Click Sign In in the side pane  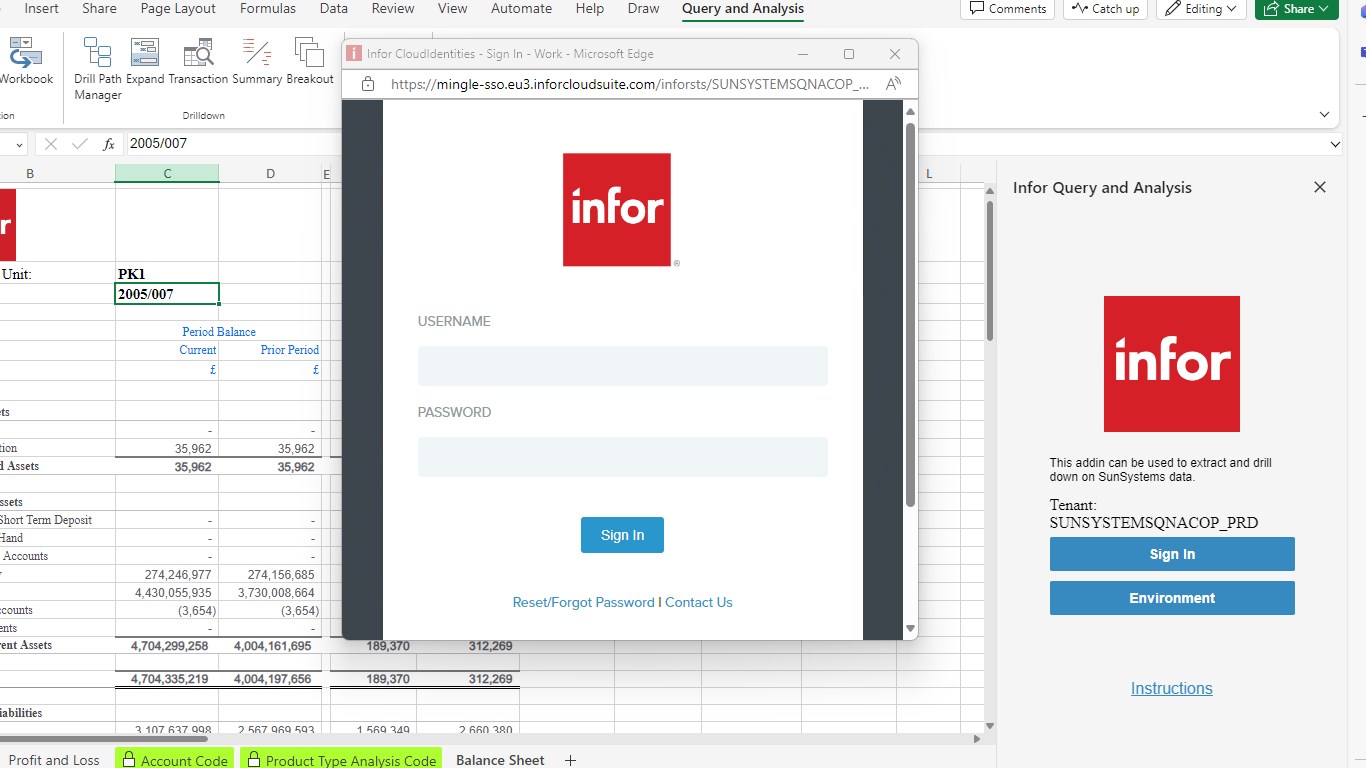(x=1172, y=554)
